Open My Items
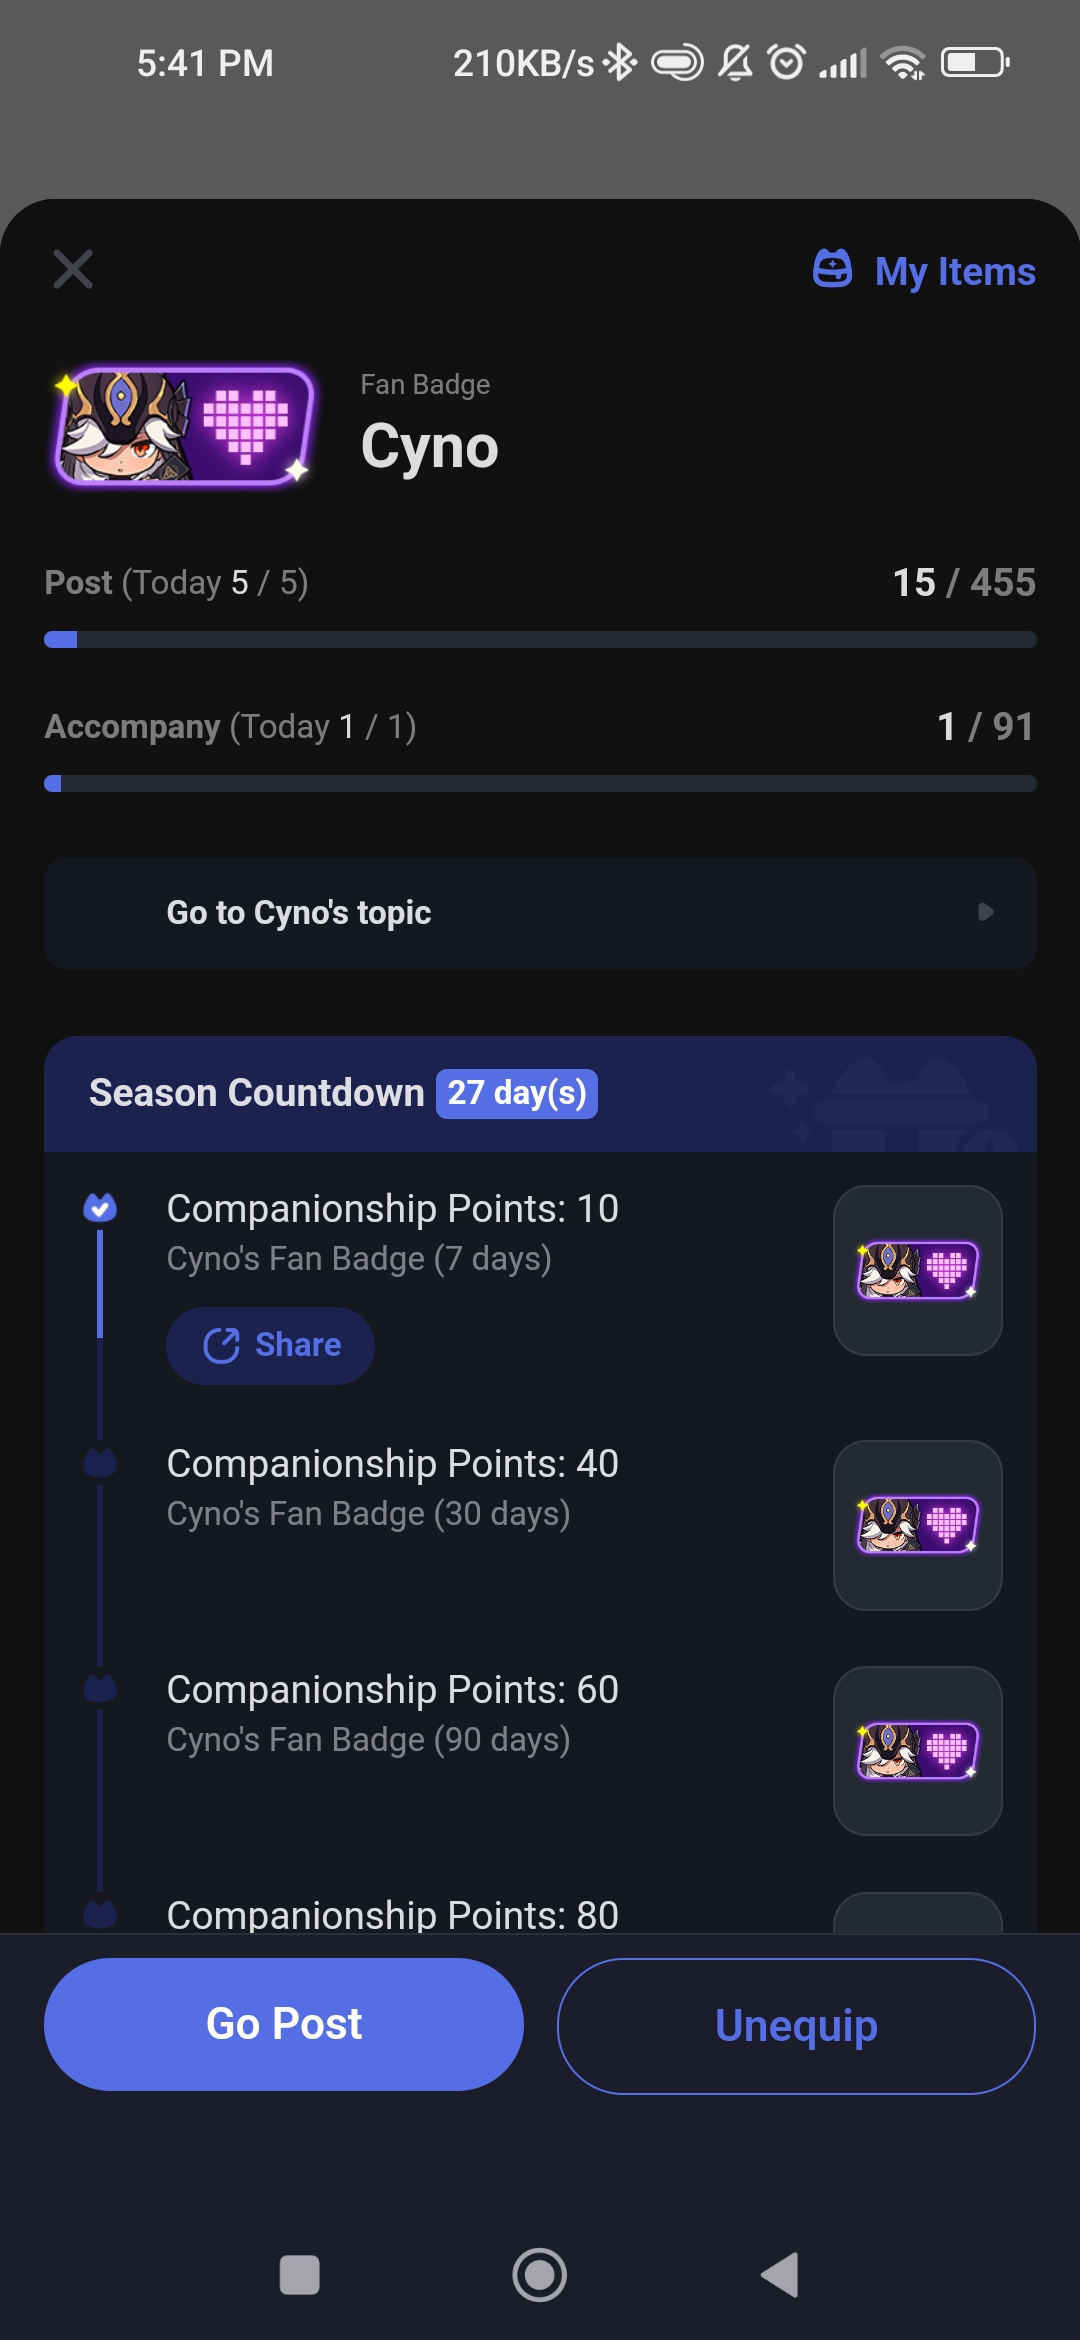This screenshot has width=1080, height=2340. 925,271
